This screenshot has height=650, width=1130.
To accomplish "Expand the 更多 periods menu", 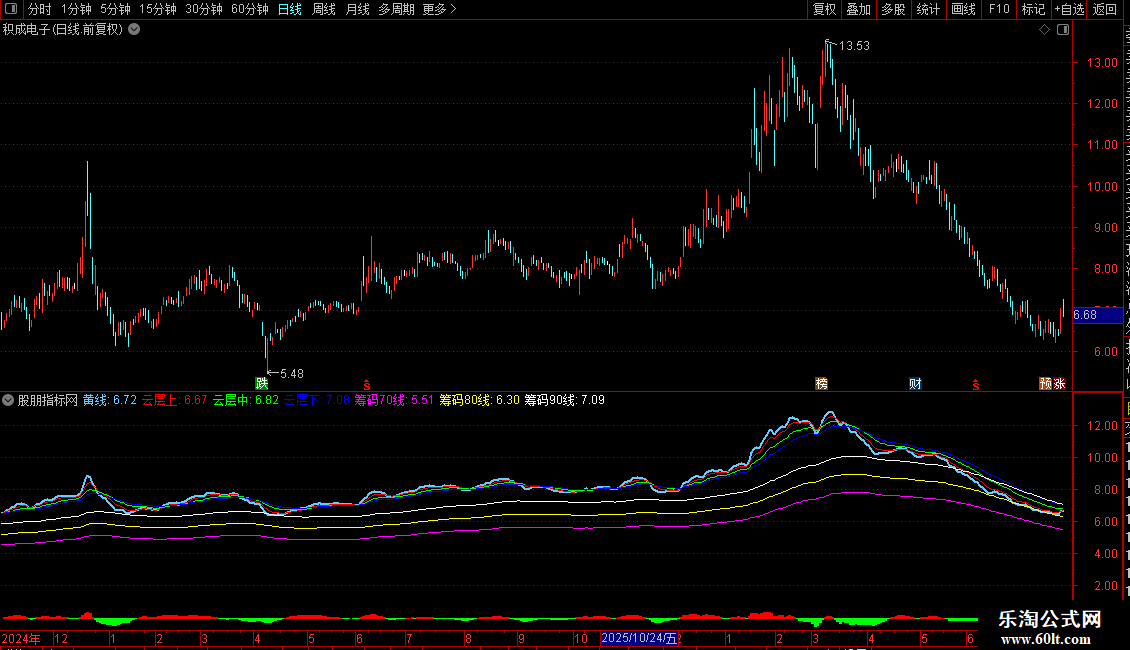I will [439, 9].
